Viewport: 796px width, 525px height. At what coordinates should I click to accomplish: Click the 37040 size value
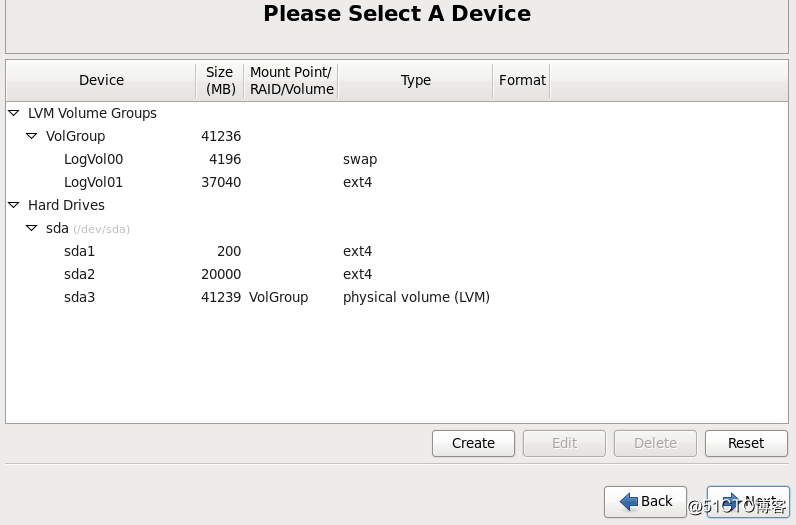pyautogui.click(x=221, y=182)
